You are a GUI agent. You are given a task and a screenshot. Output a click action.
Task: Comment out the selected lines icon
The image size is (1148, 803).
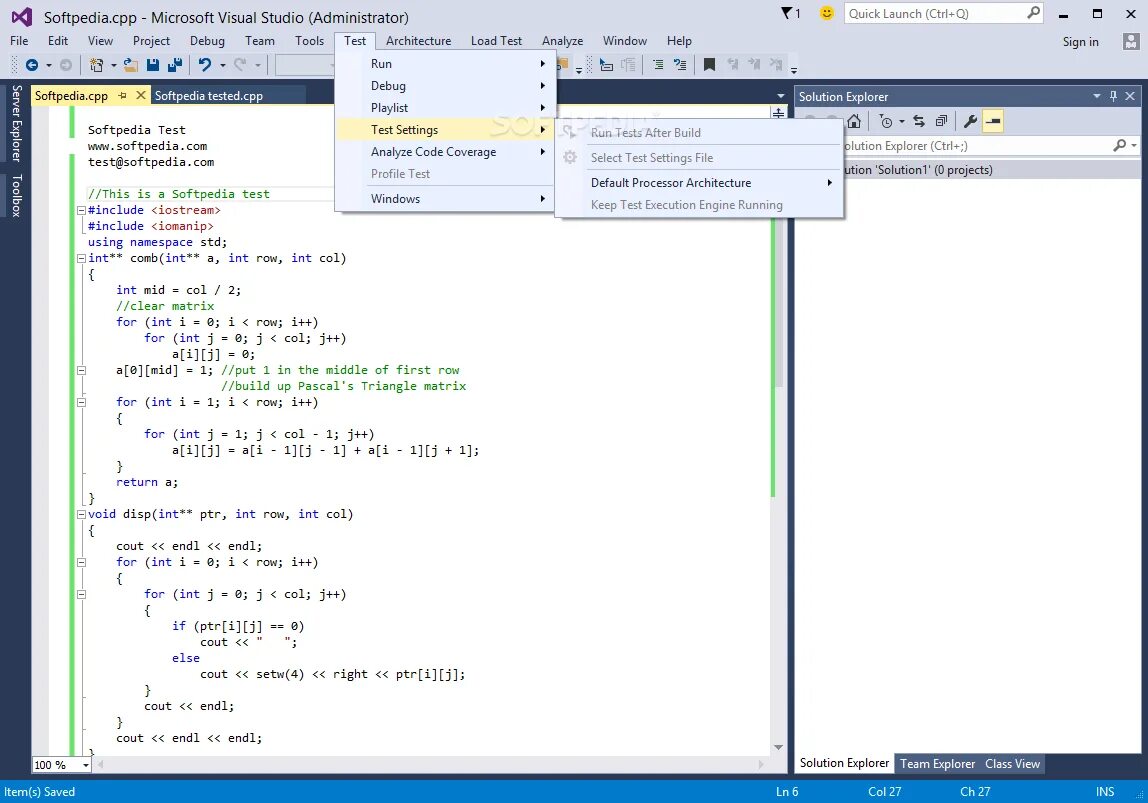click(657, 65)
